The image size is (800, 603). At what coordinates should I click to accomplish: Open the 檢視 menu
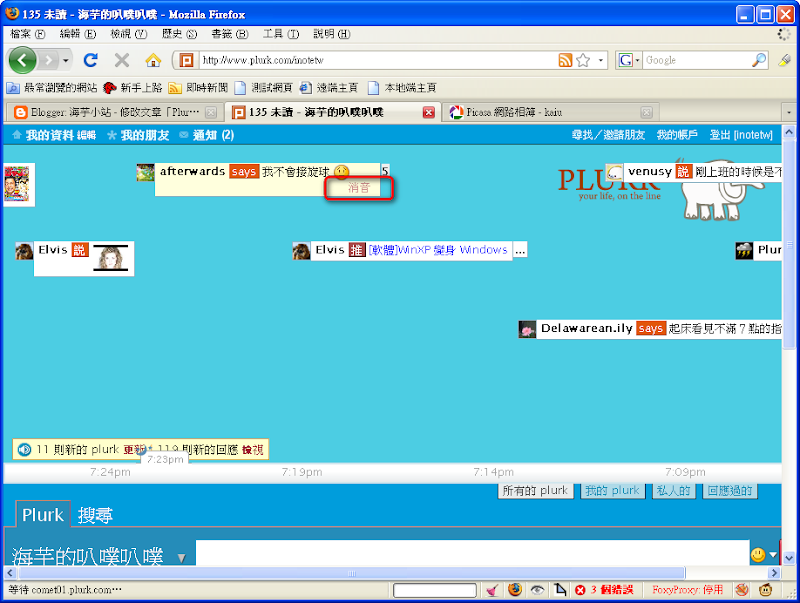129,34
